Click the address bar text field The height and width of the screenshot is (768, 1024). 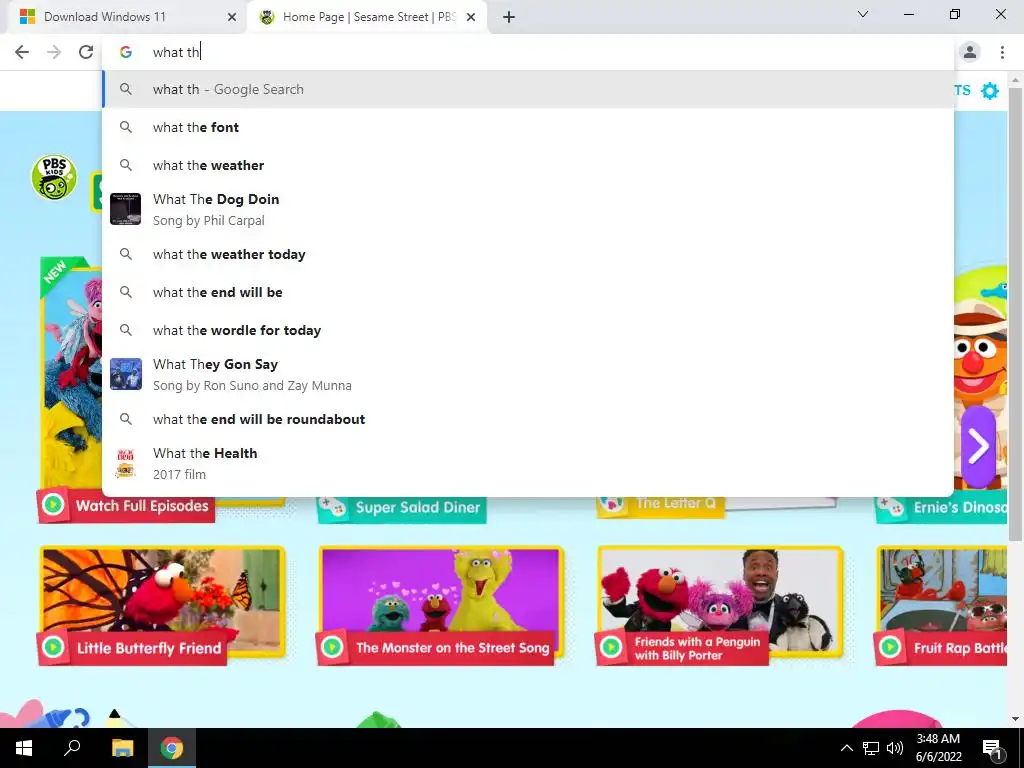tap(528, 52)
